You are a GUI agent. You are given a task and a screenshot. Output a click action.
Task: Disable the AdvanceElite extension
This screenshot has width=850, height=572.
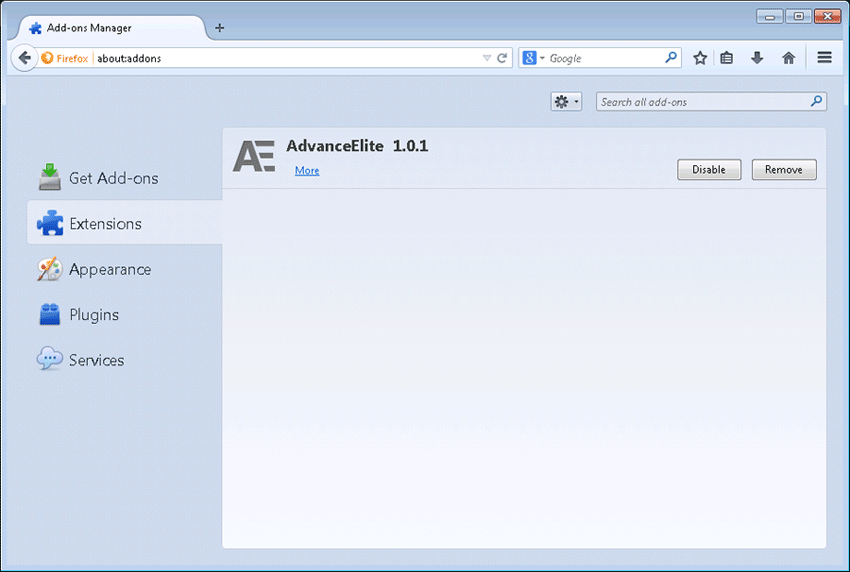pyautogui.click(x=708, y=170)
